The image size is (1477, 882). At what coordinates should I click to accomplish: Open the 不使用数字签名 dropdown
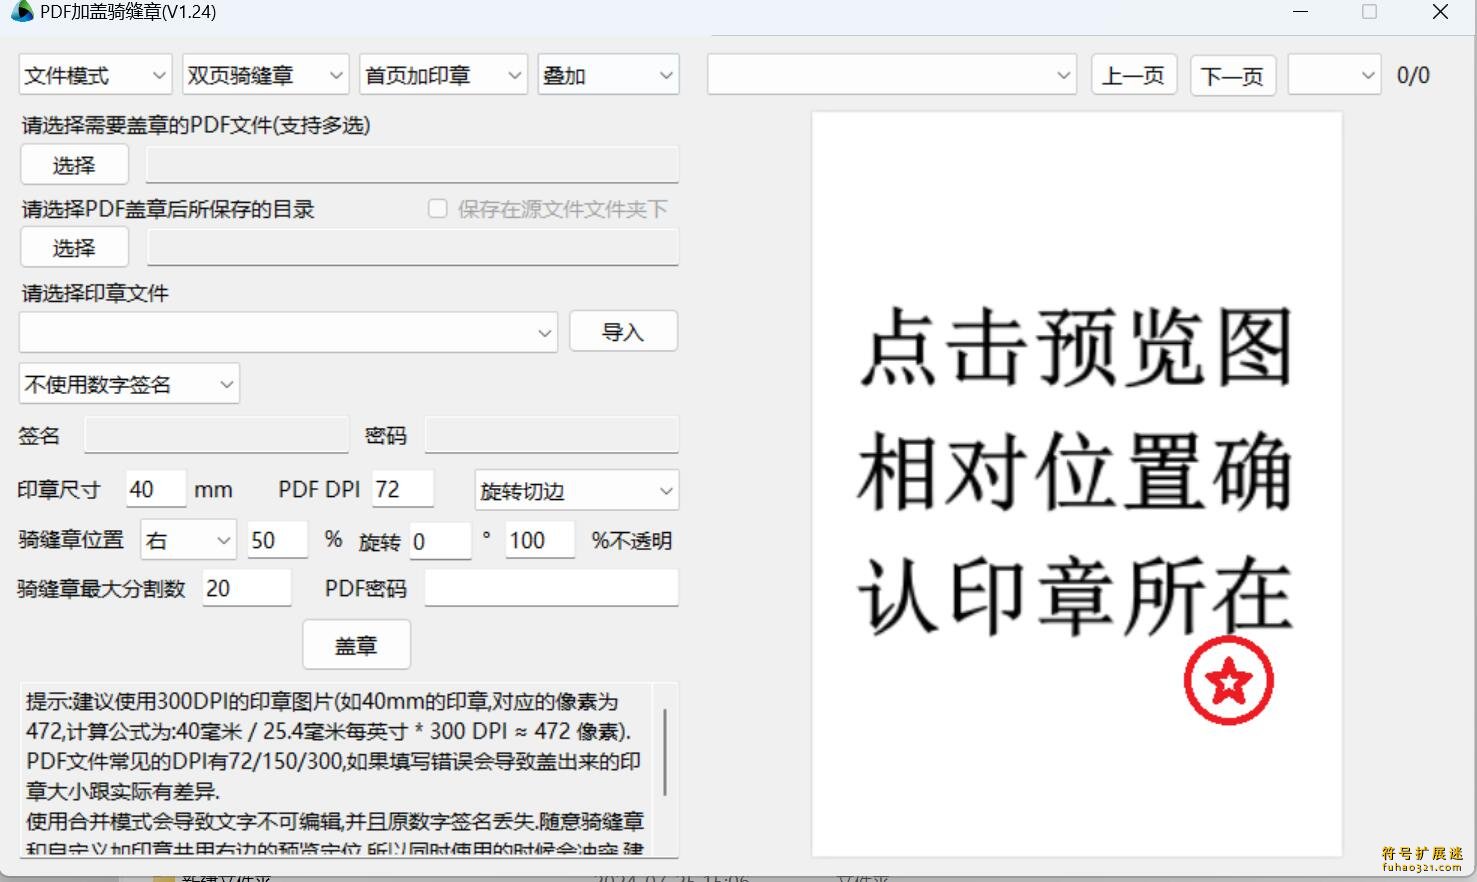[129, 384]
